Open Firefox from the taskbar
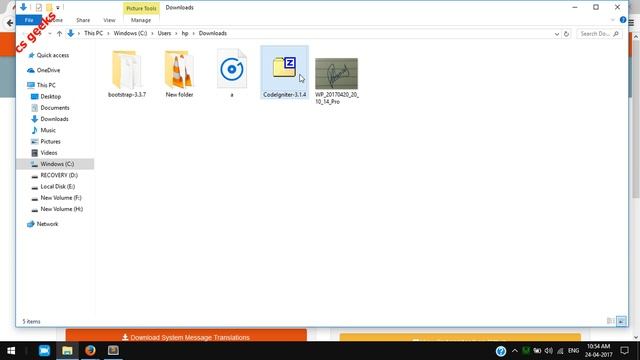The height and width of the screenshot is (360, 640). click(90, 351)
